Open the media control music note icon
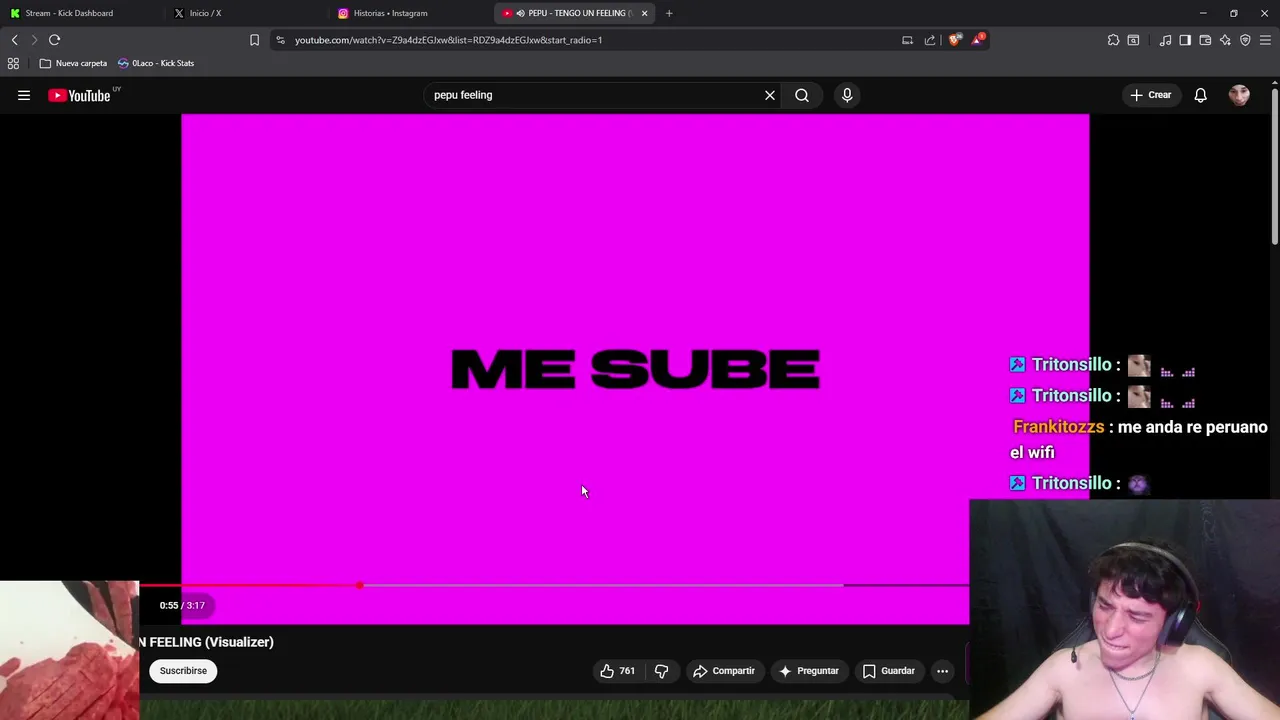Viewport: 1280px width, 720px height. coord(1165,40)
